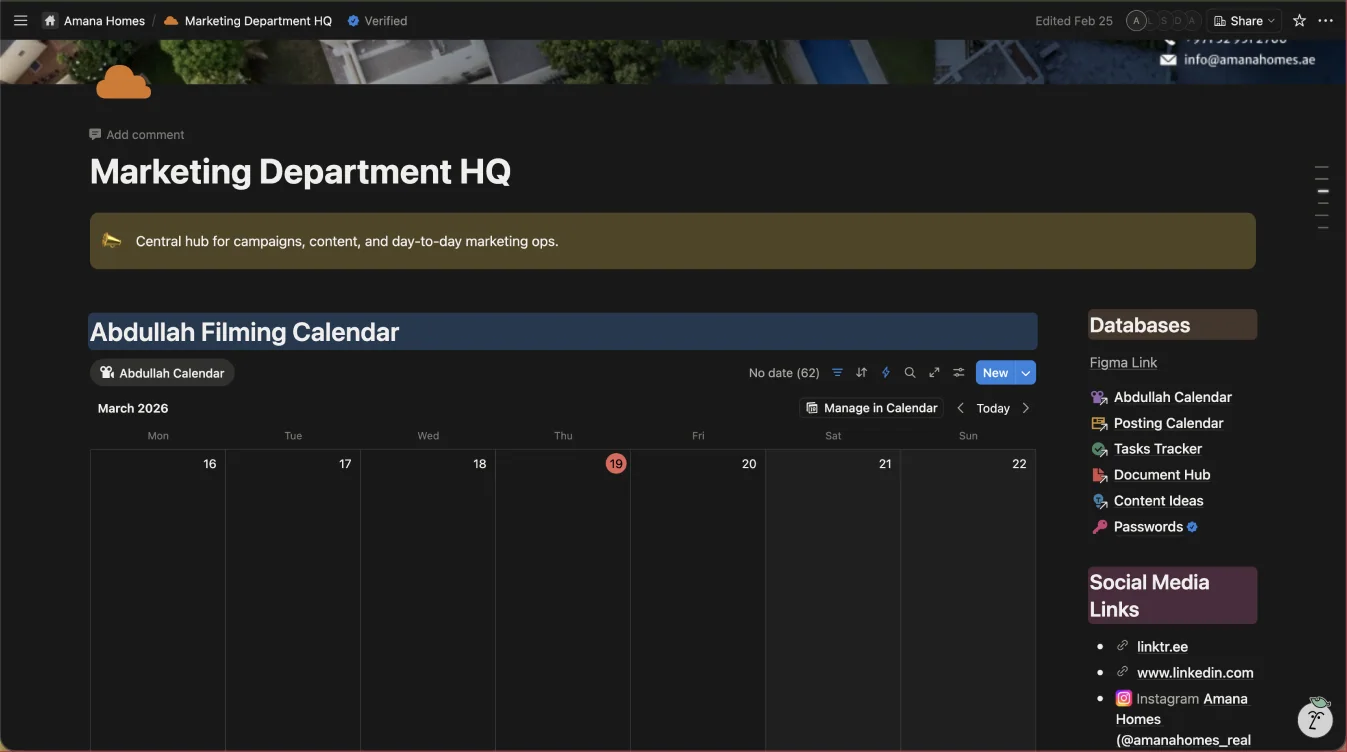Click the Verified badge

pyautogui.click(x=377, y=20)
